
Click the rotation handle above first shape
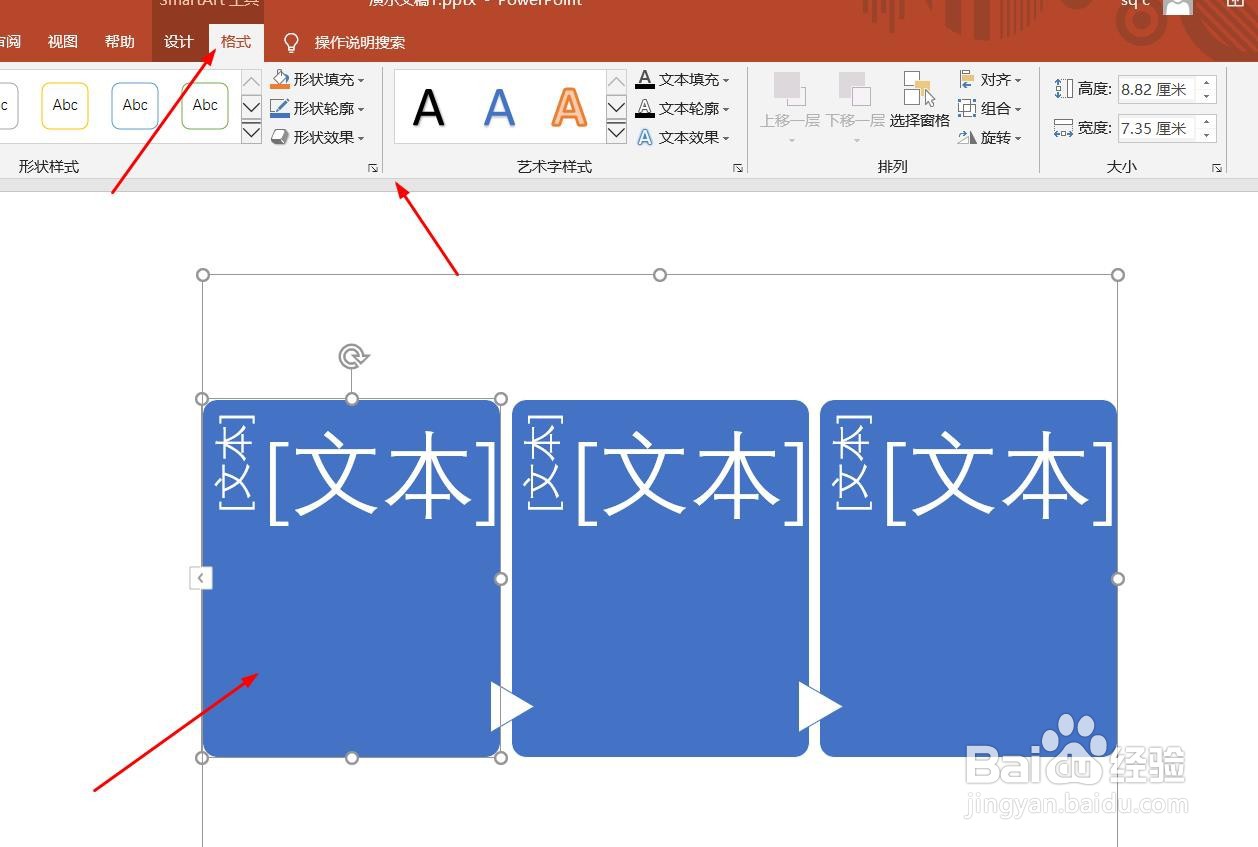point(352,356)
